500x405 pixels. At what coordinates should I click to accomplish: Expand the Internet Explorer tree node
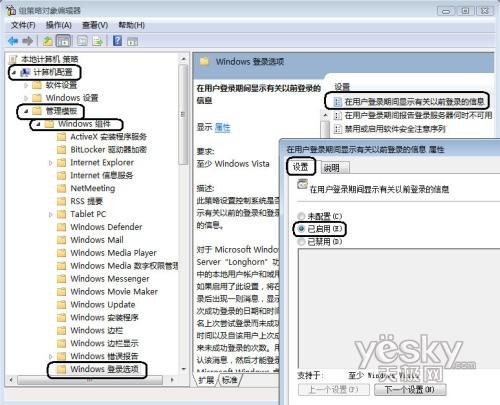click(x=51, y=163)
